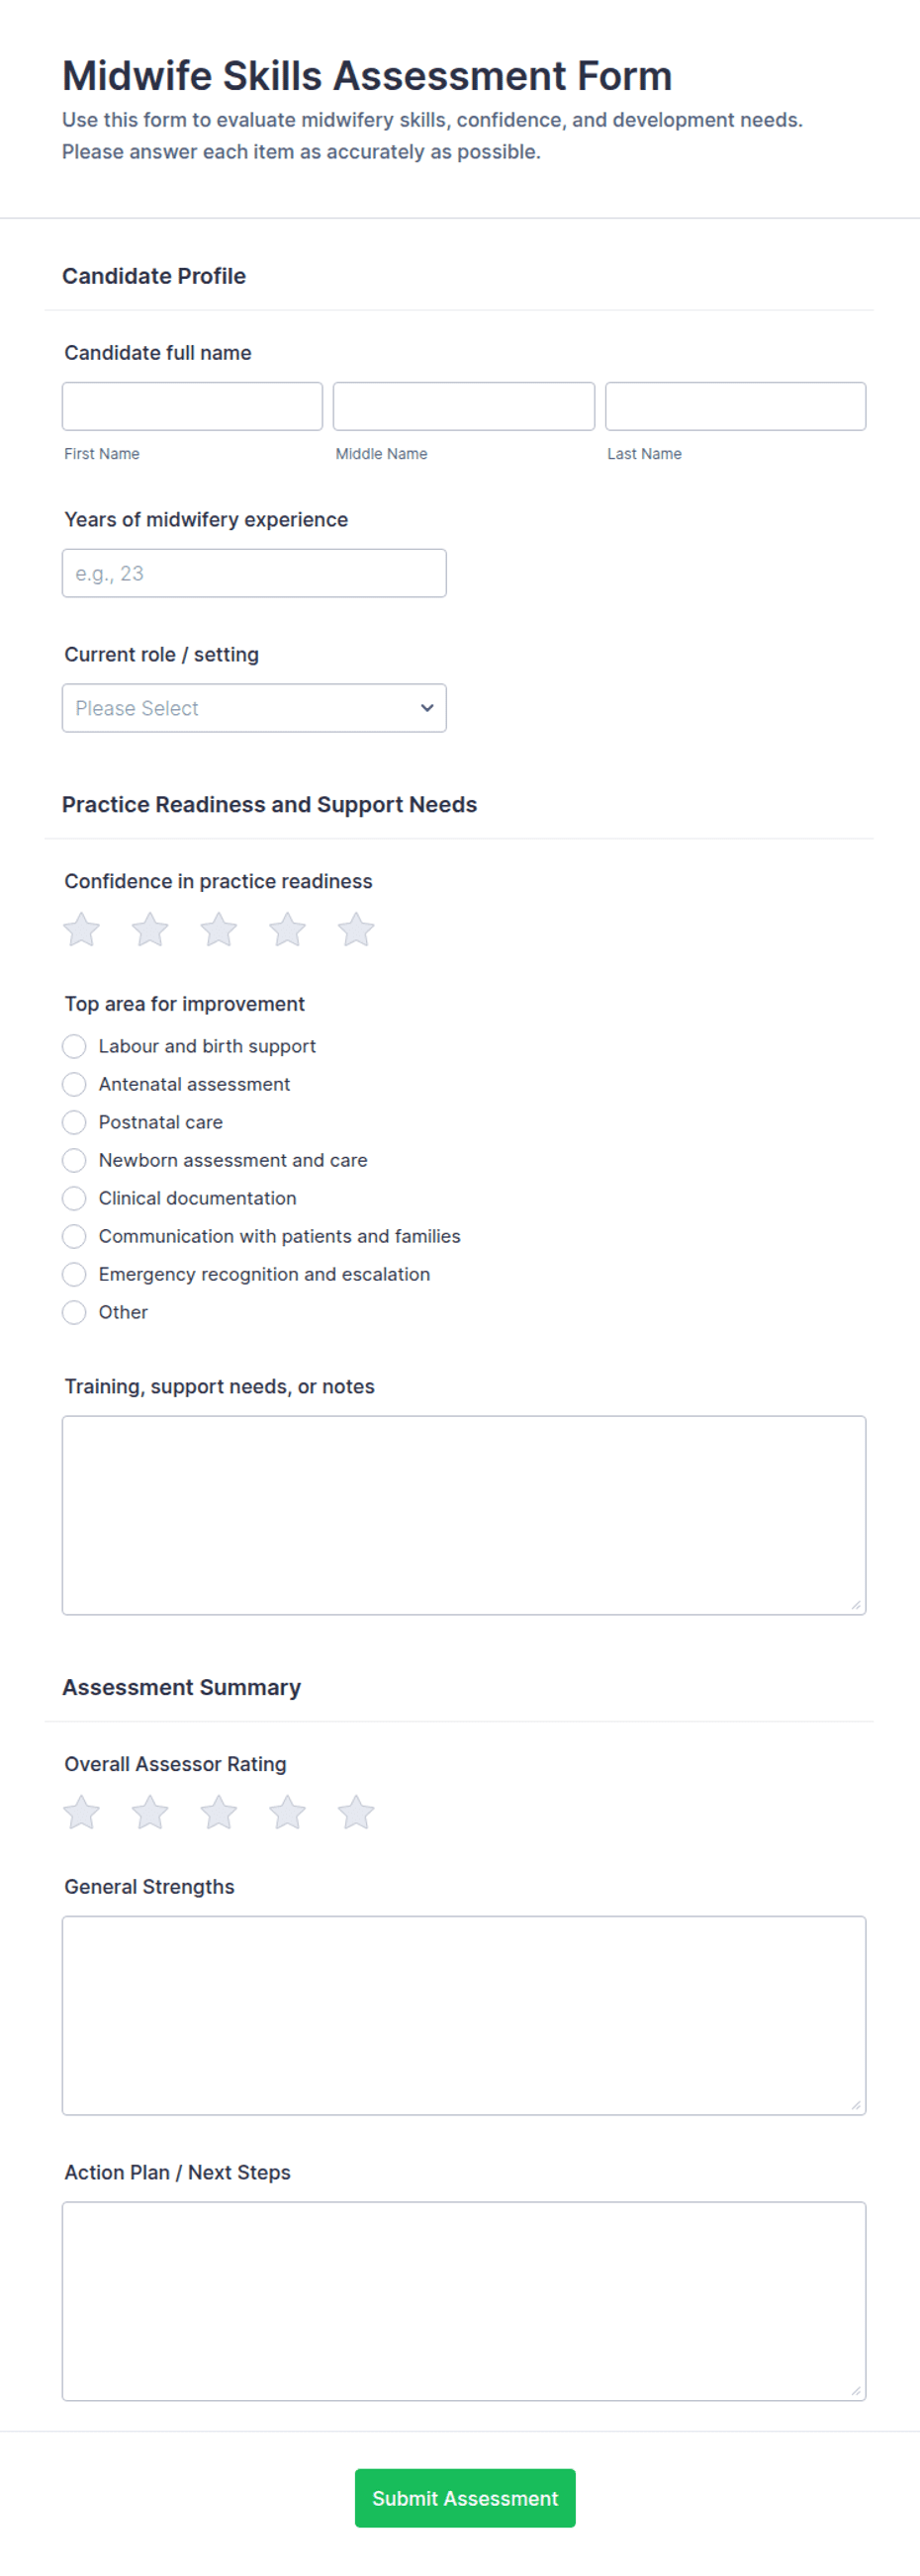This screenshot has height=2576, width=920.
Task: Click the General Strengths text area
Action: click(x=464, y=2015)
